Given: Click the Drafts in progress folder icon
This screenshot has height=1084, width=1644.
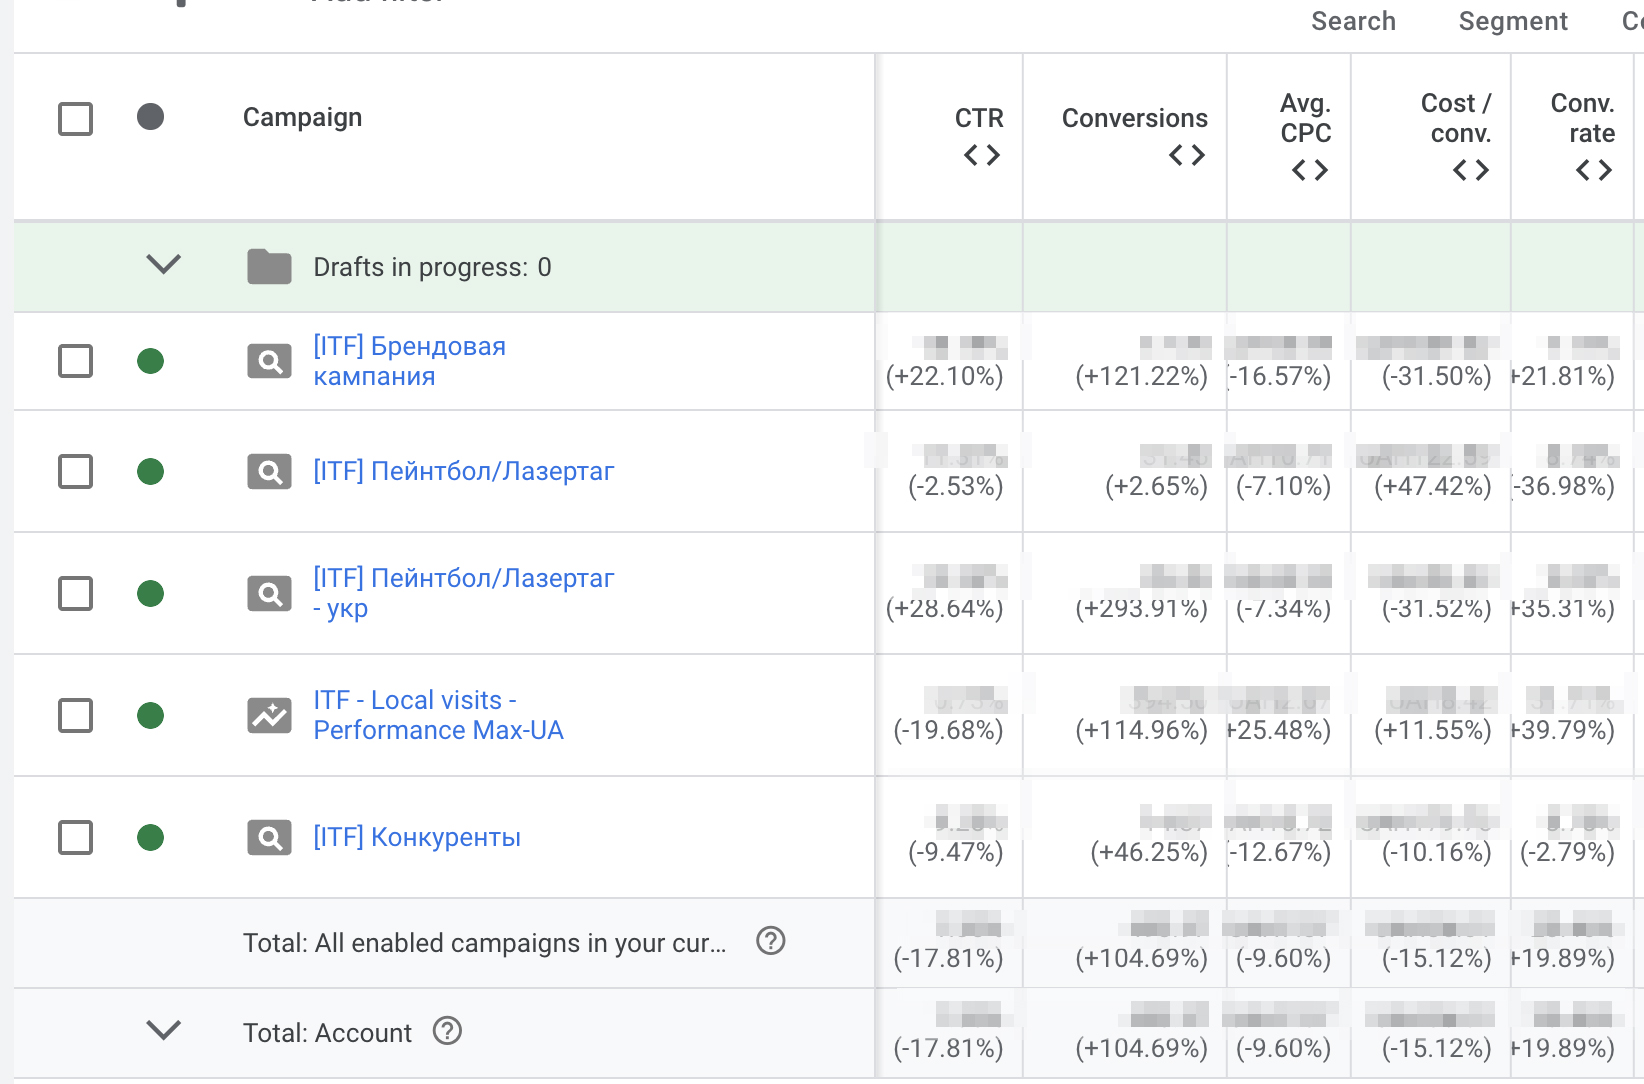Looking at the screenshot, I should pyautogui.click(x=269, y=267).
